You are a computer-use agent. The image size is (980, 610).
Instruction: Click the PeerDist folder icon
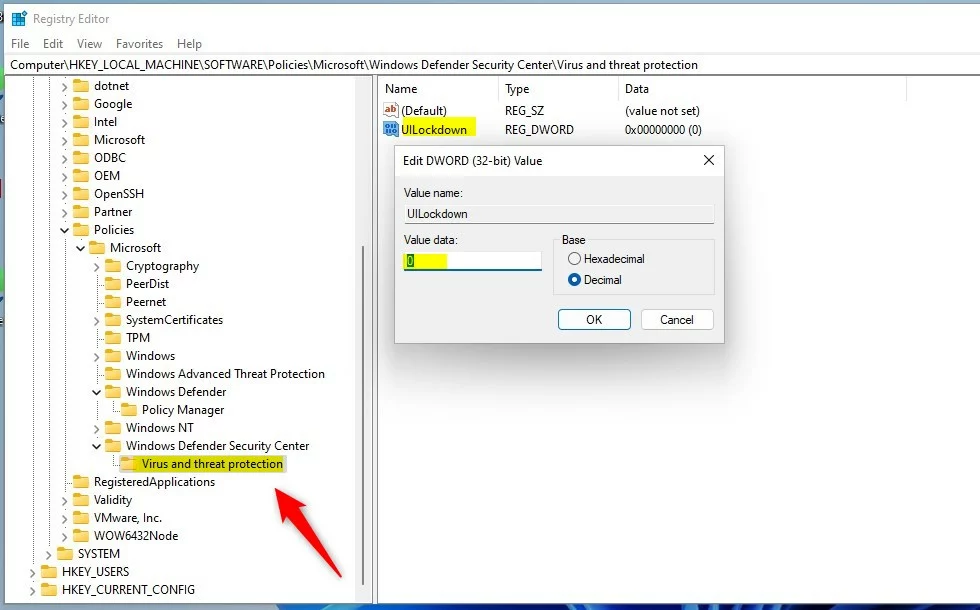pyautogui.click(x=113, y=284)
